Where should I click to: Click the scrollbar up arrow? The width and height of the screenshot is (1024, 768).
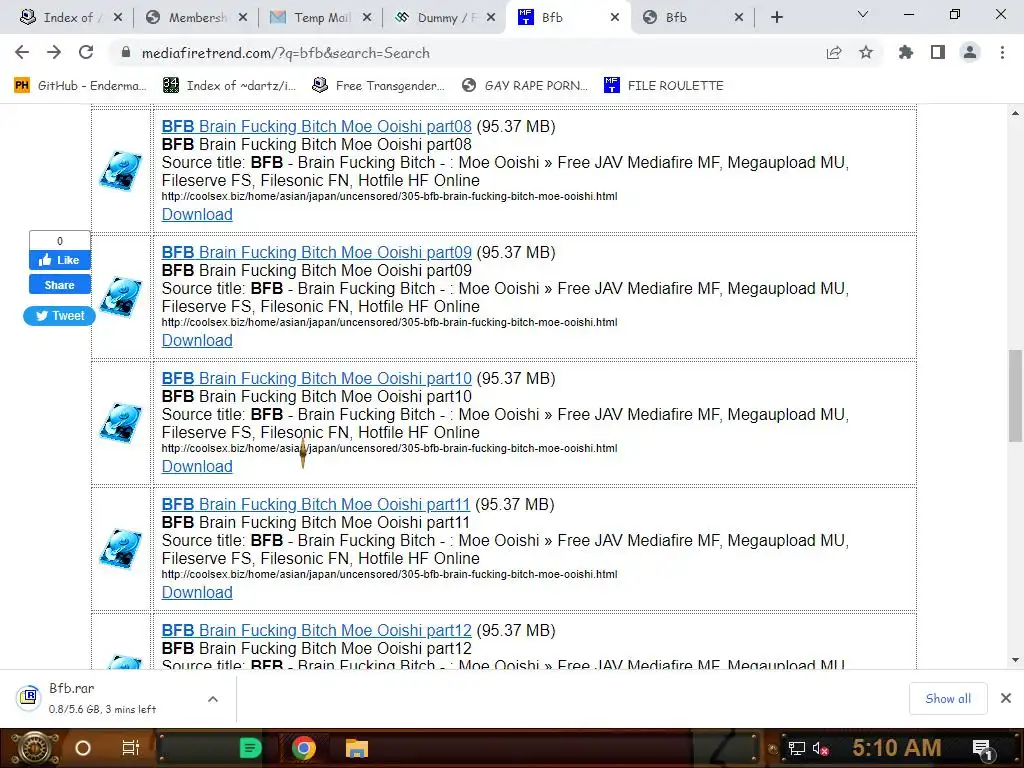click(x=1015, y=113)
